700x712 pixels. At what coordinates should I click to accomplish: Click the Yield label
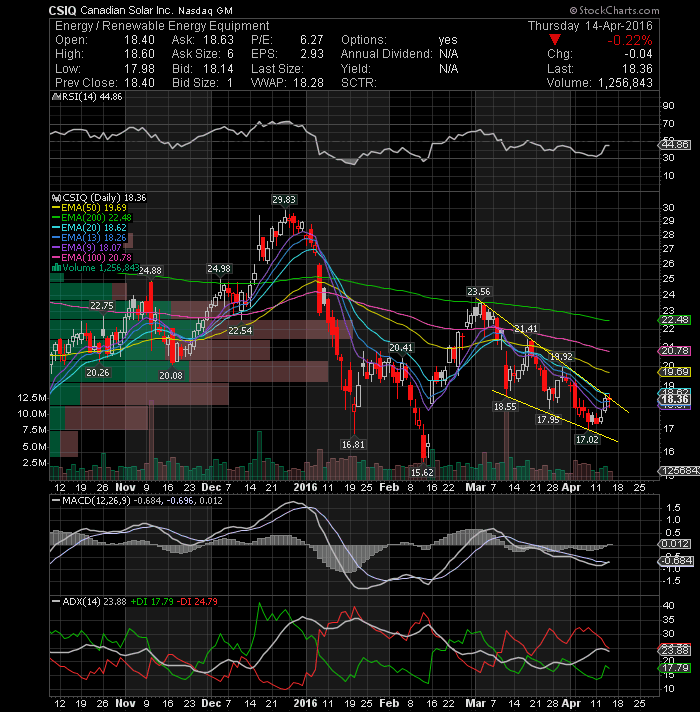click(356, 69)
